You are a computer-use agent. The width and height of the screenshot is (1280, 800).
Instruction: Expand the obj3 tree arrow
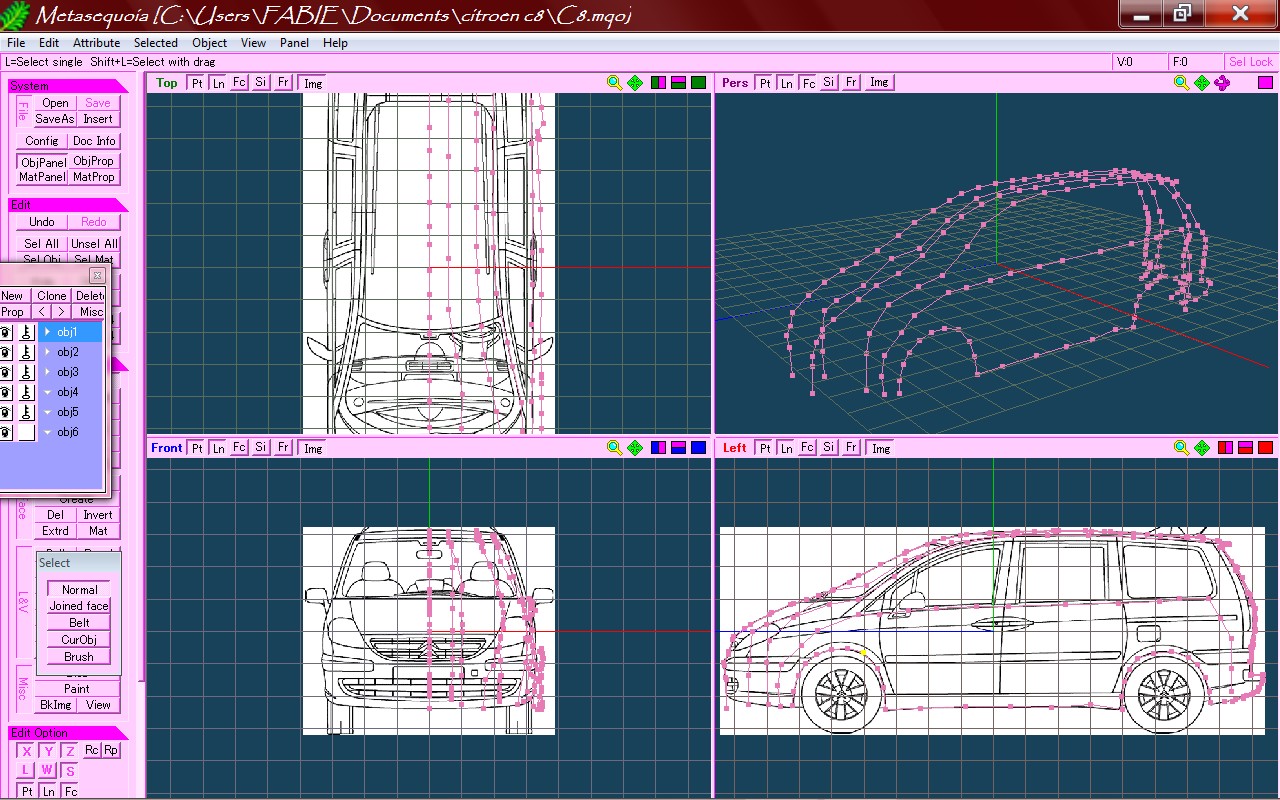47,372
